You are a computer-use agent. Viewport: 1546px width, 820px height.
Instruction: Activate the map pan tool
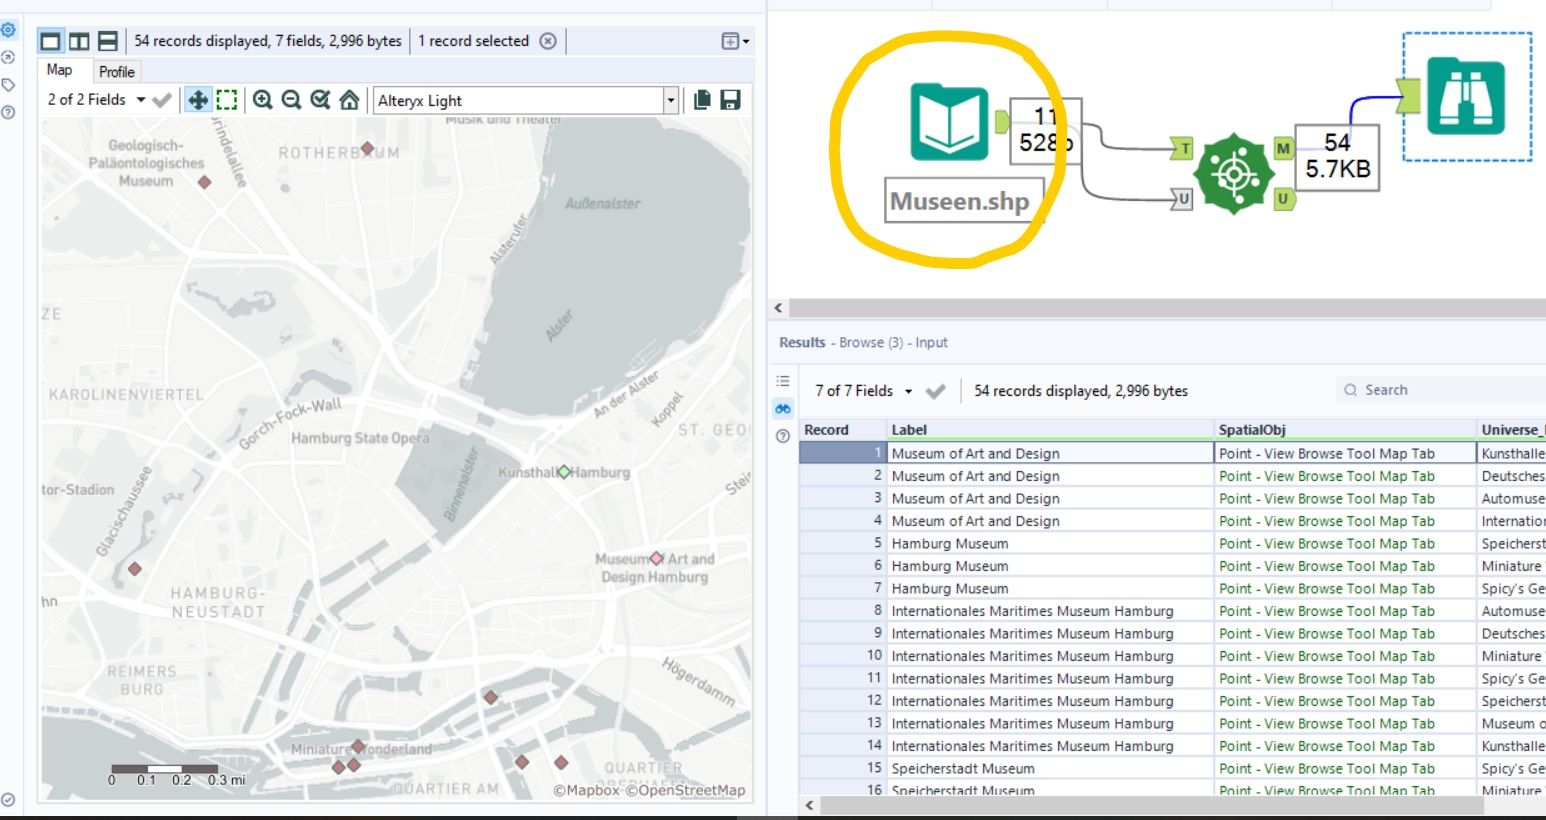[x=198, y=100]
